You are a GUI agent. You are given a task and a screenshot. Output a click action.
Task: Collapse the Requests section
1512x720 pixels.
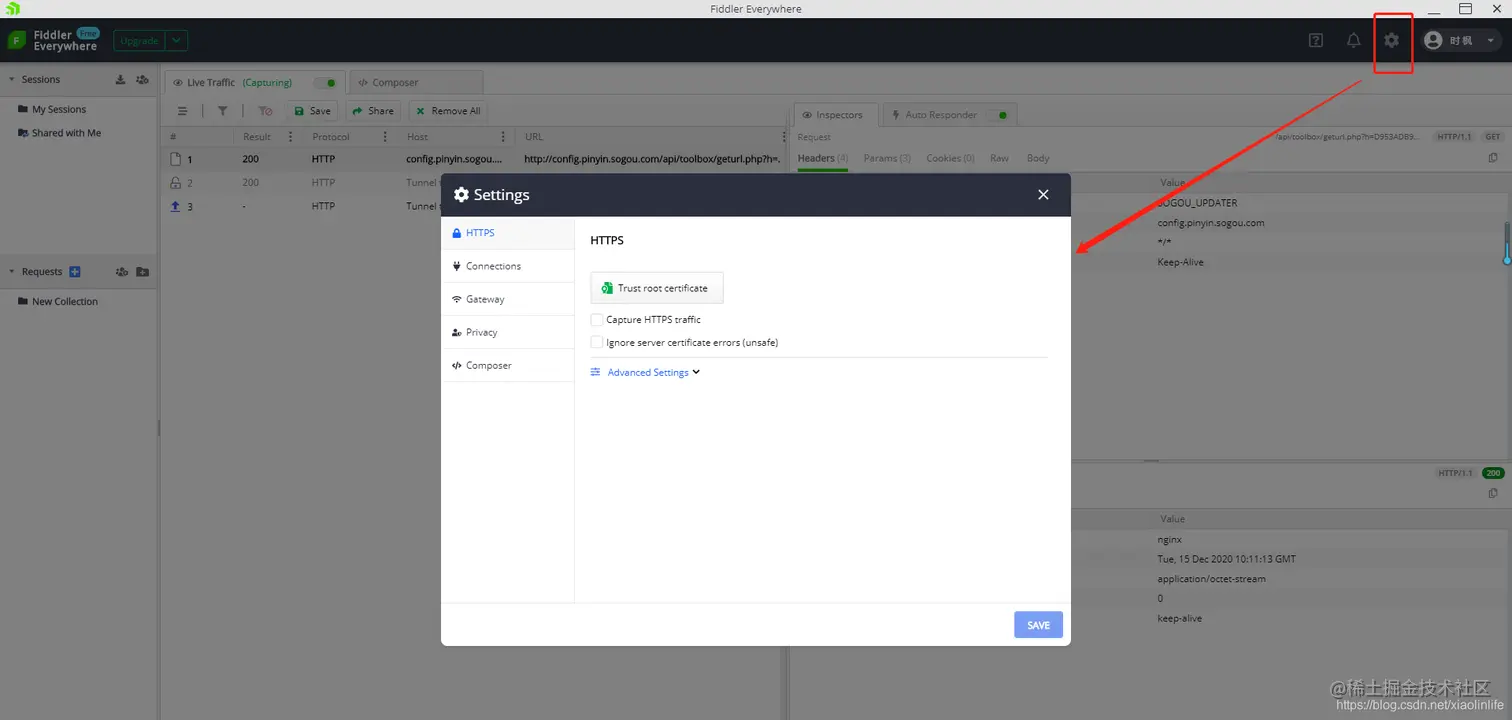click(11, 272)
